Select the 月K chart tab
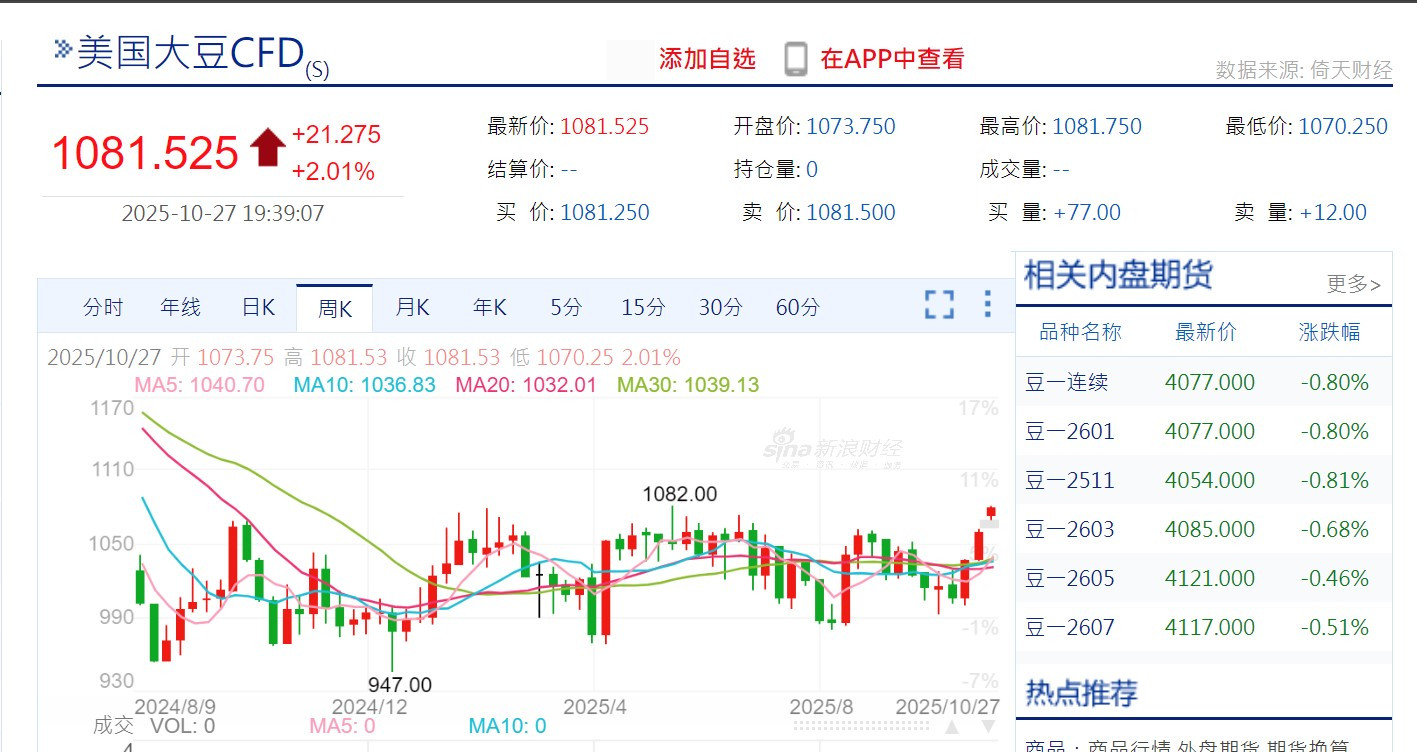 (412, 308)
